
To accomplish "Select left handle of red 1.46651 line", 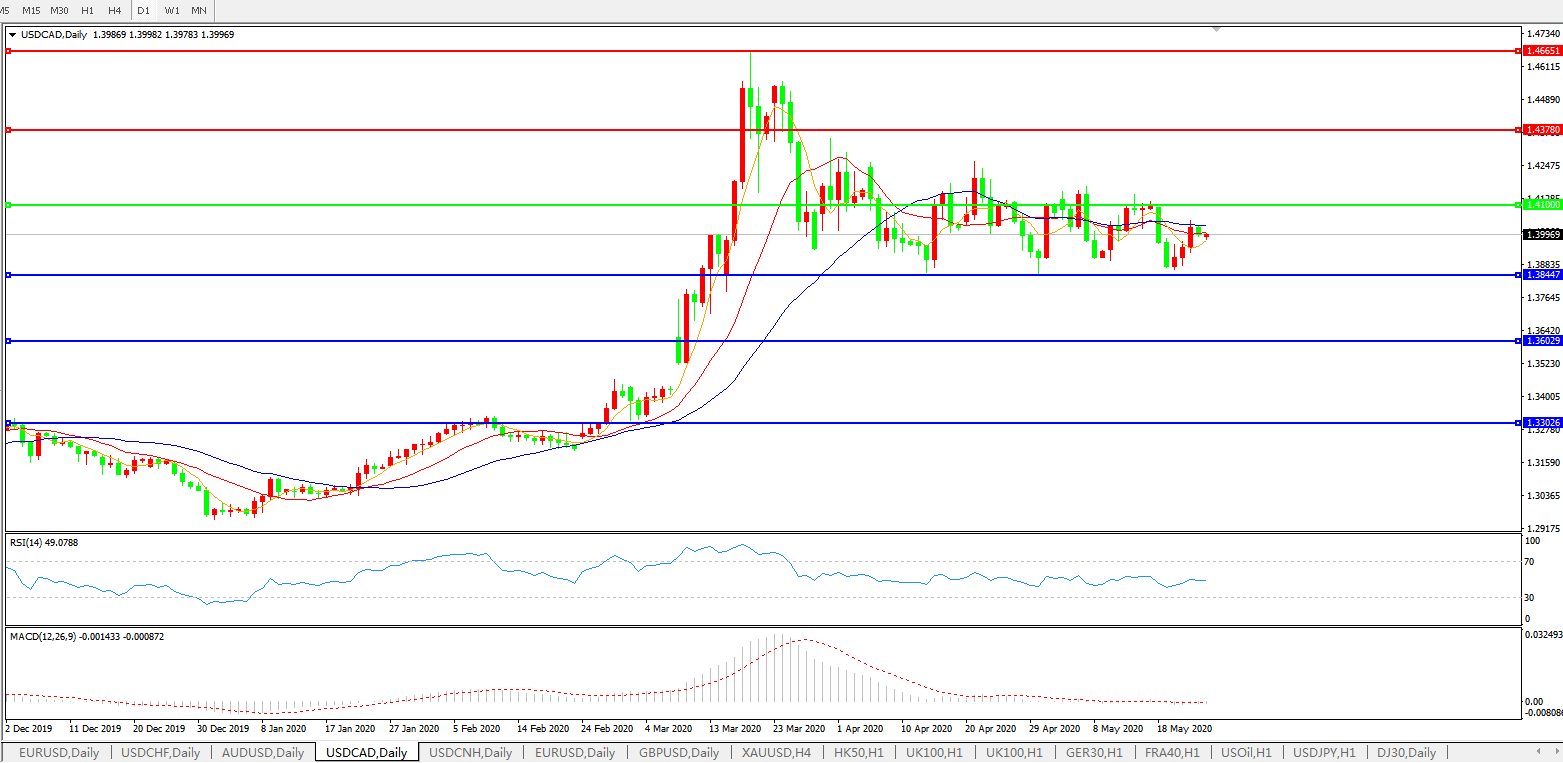I will [8, 50].
